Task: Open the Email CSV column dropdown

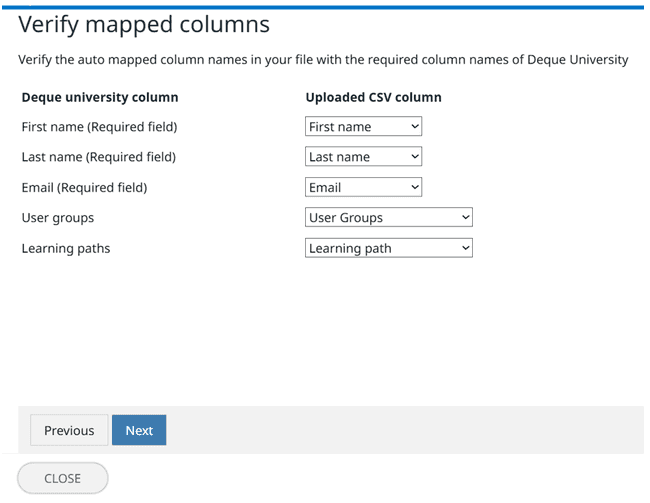Action: click(363, 187)
